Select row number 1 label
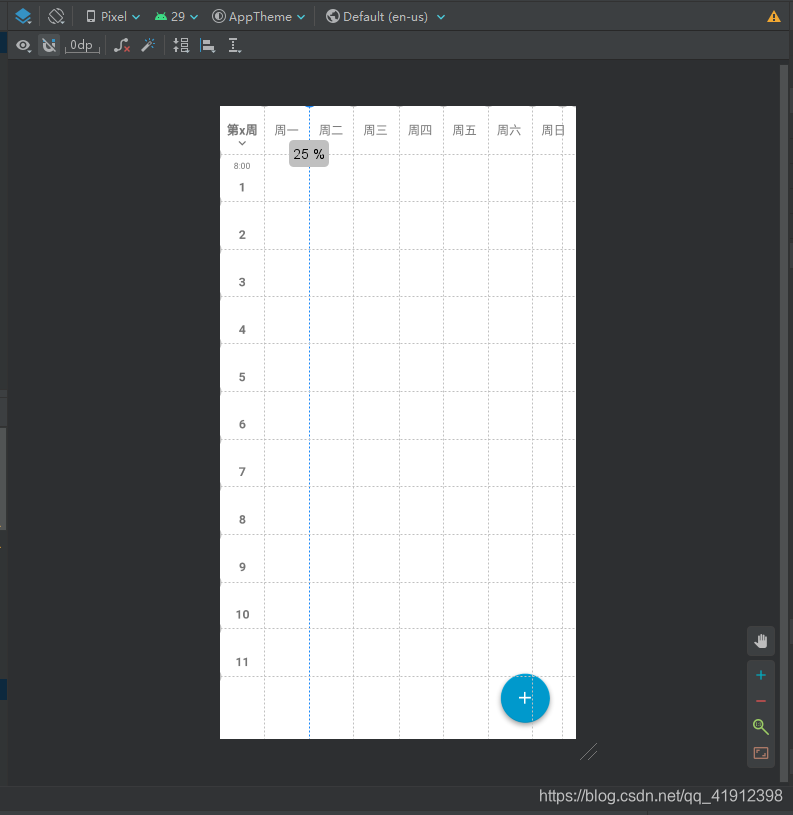Screen dimensions: 793x815 click(242, 187)
